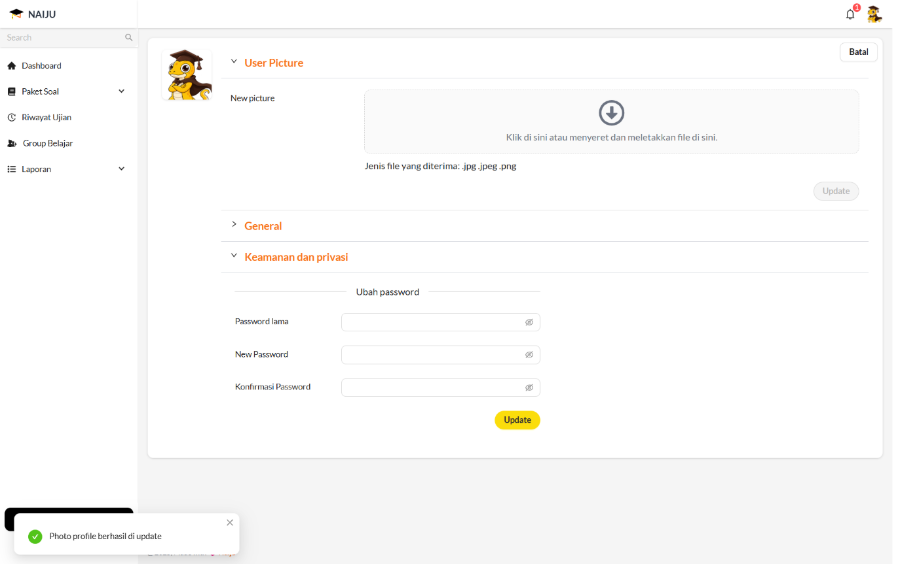This screenshot has height=564, width=900.
Task: Click the file upload drop zone
Action: 611,122
